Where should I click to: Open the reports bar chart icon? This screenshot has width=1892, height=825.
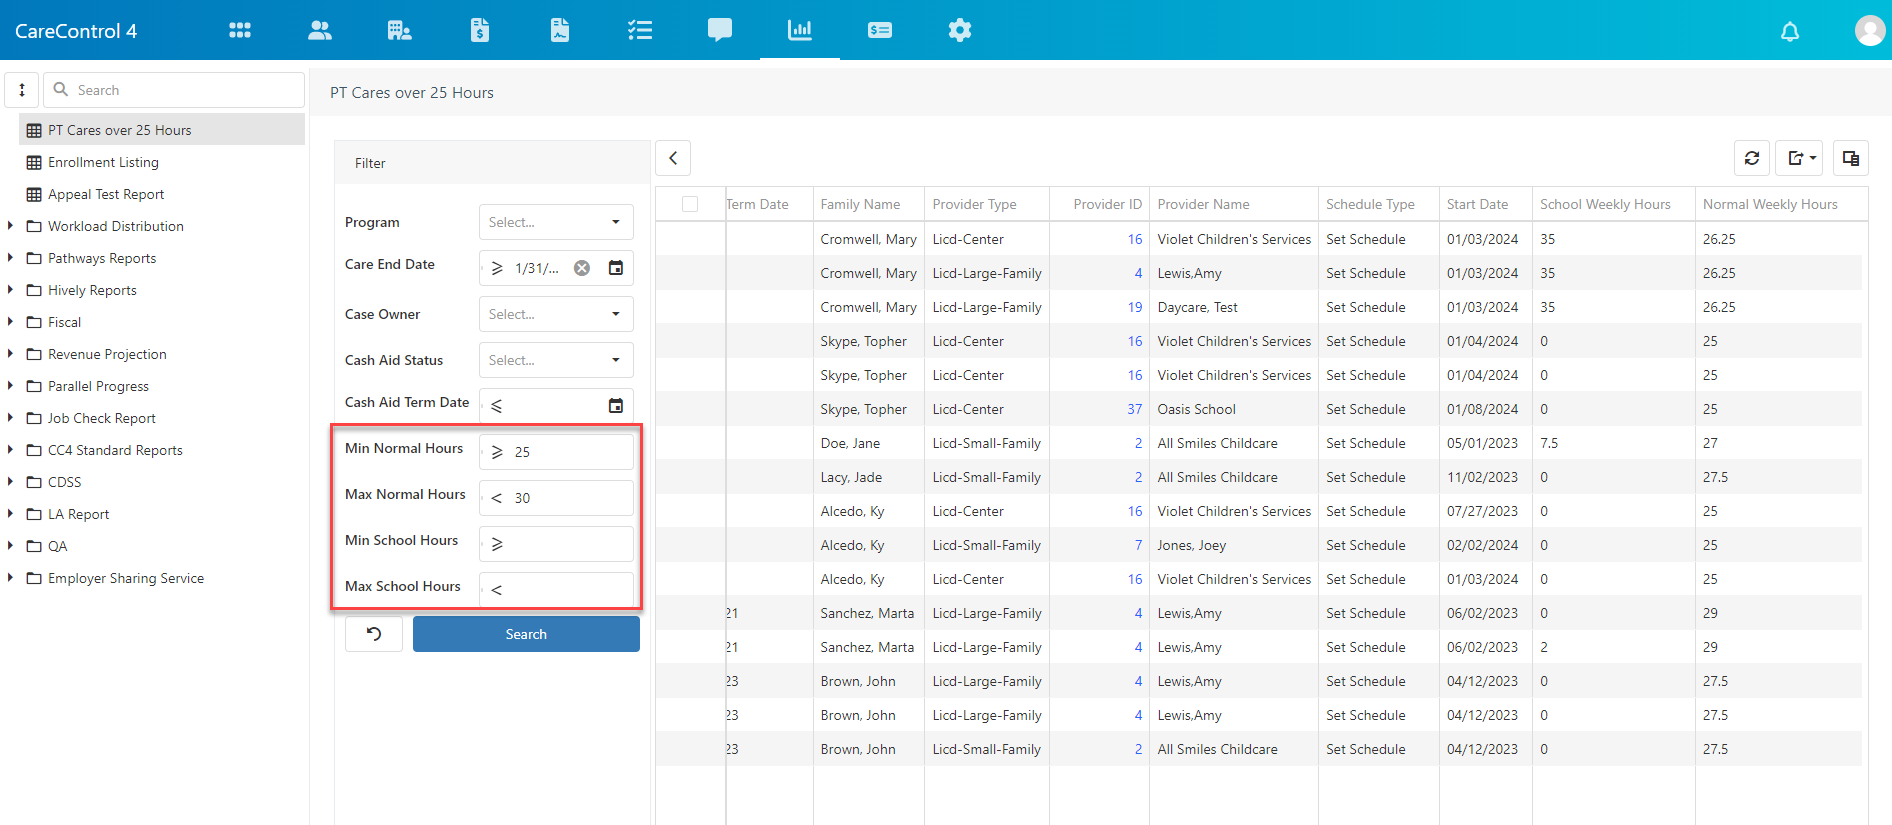800,30
